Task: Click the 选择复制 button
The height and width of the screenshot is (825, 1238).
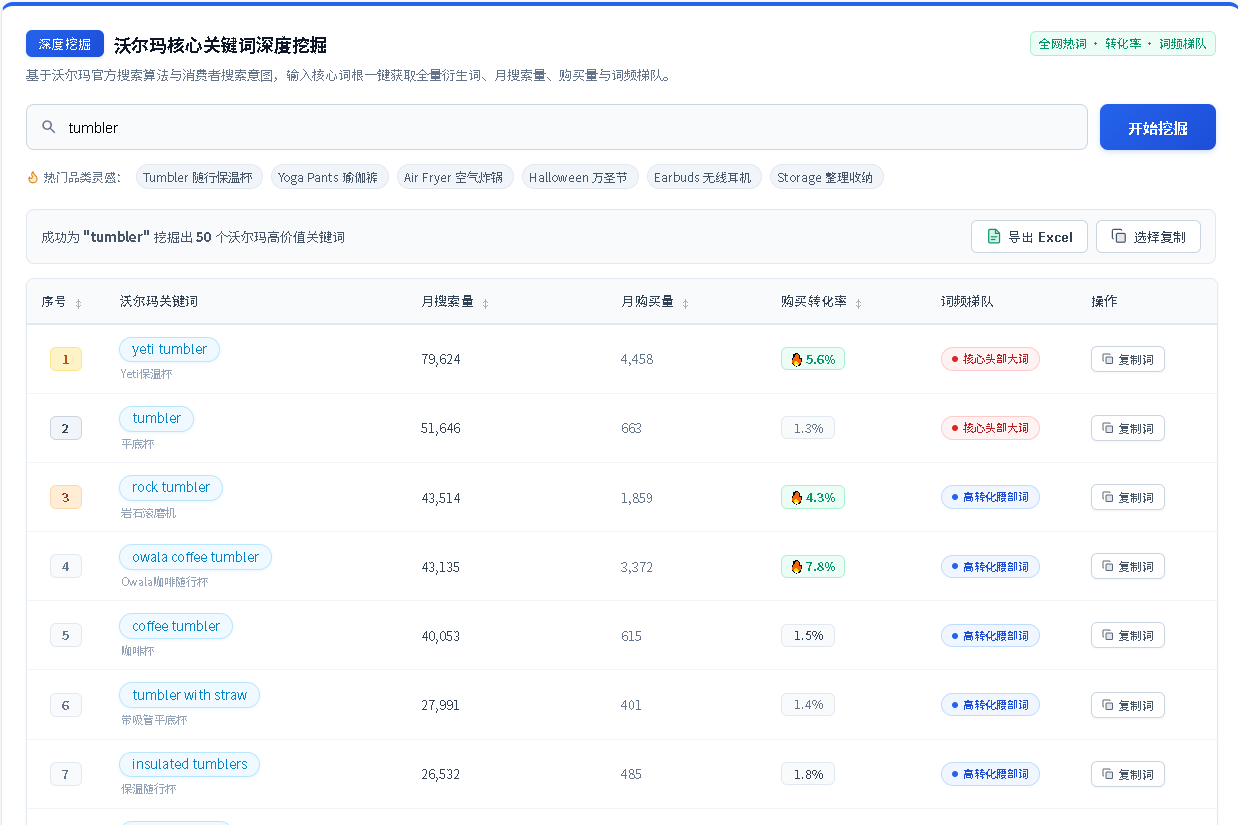Action: coord(1148,237)
